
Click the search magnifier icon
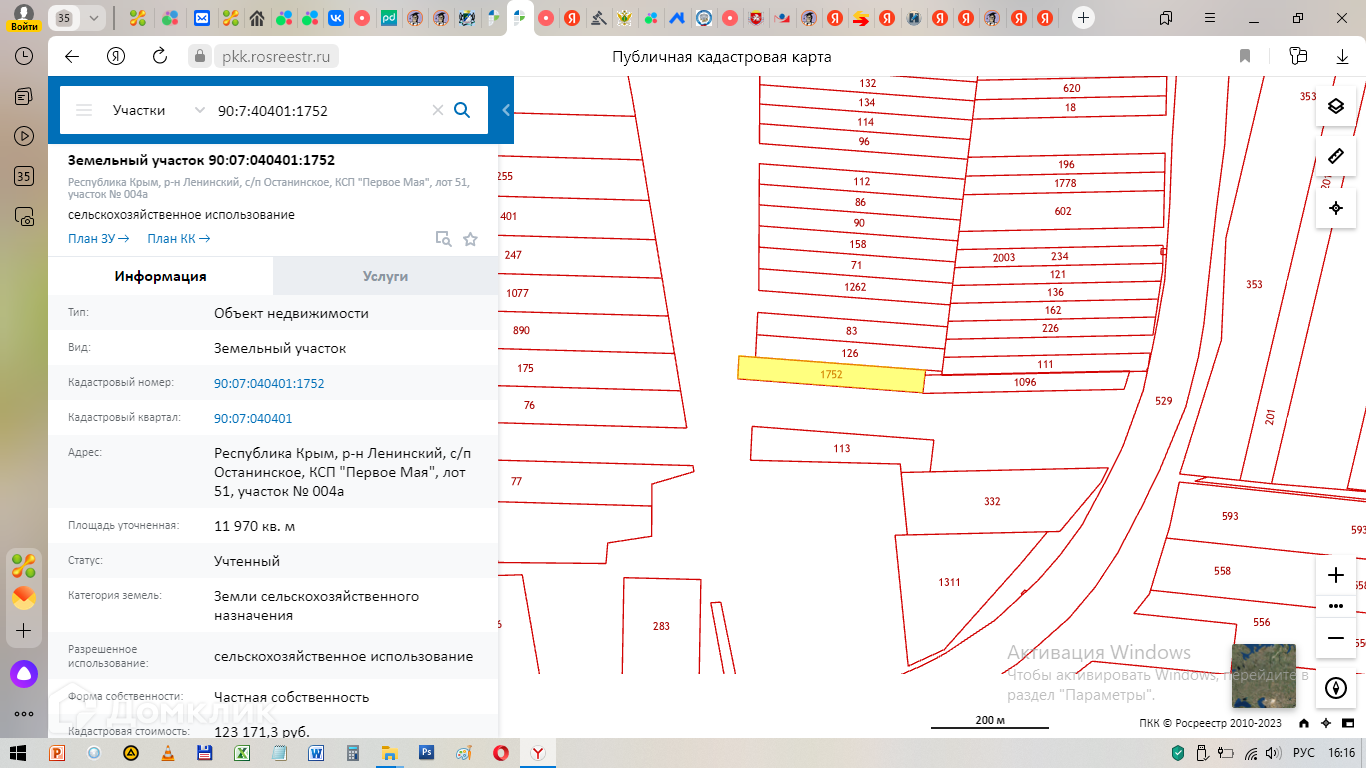(x=462, y=110)
